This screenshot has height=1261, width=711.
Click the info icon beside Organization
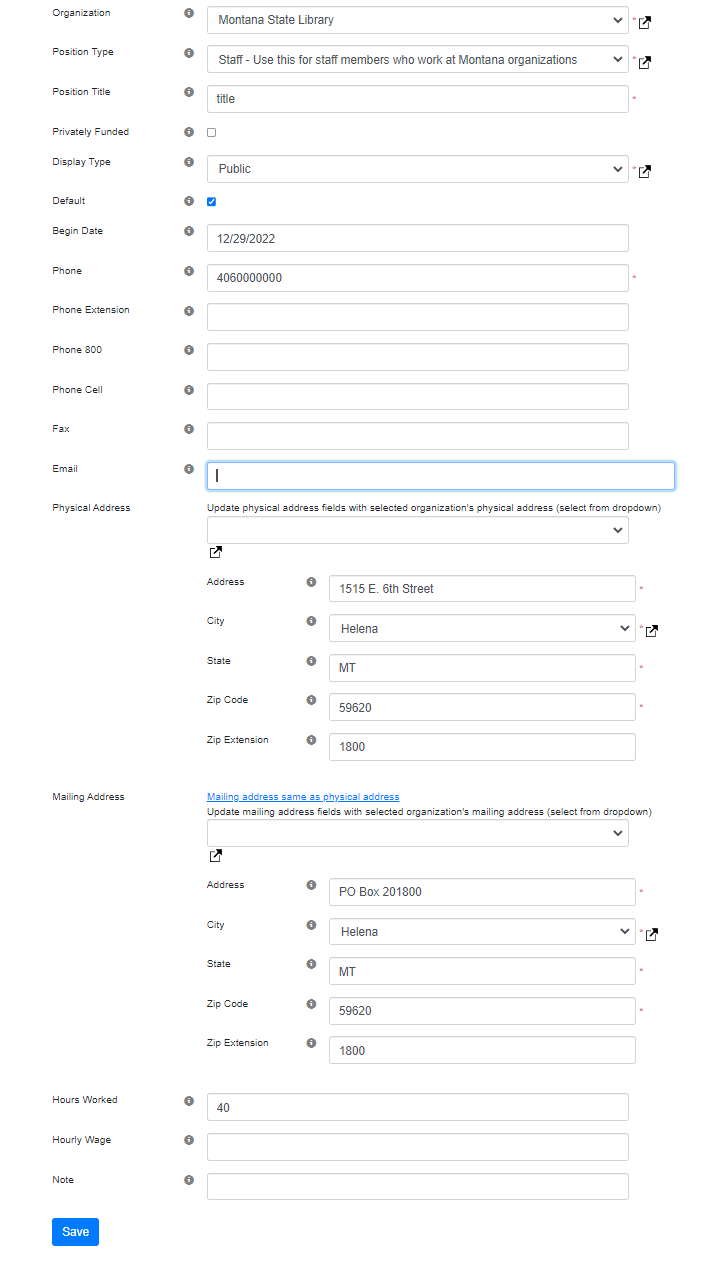[x=188, y=13]
